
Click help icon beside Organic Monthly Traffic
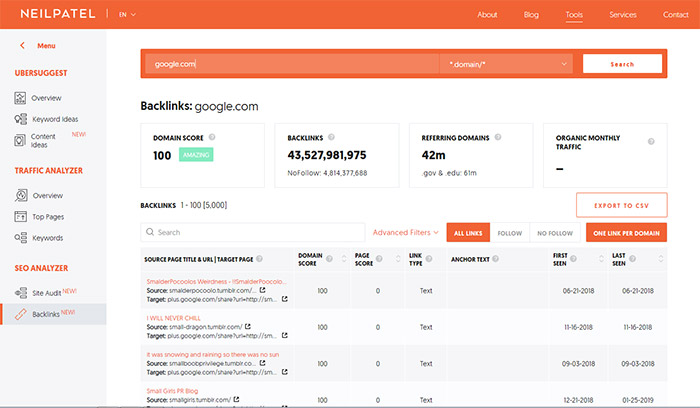pyautogui.click(x=651, y=142)
